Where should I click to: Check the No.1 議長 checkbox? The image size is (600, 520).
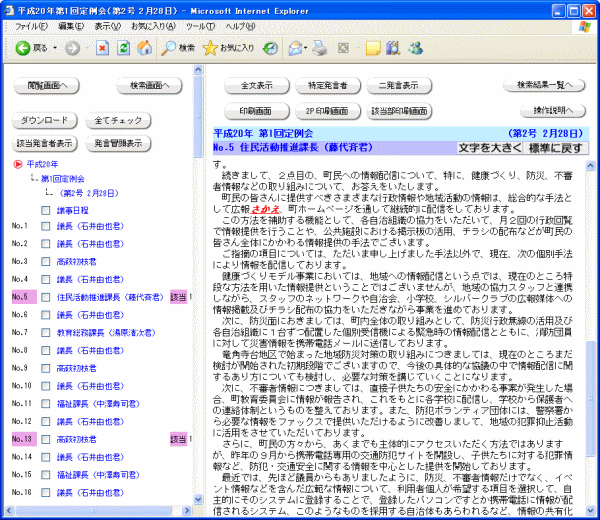[x=46, y=226]
